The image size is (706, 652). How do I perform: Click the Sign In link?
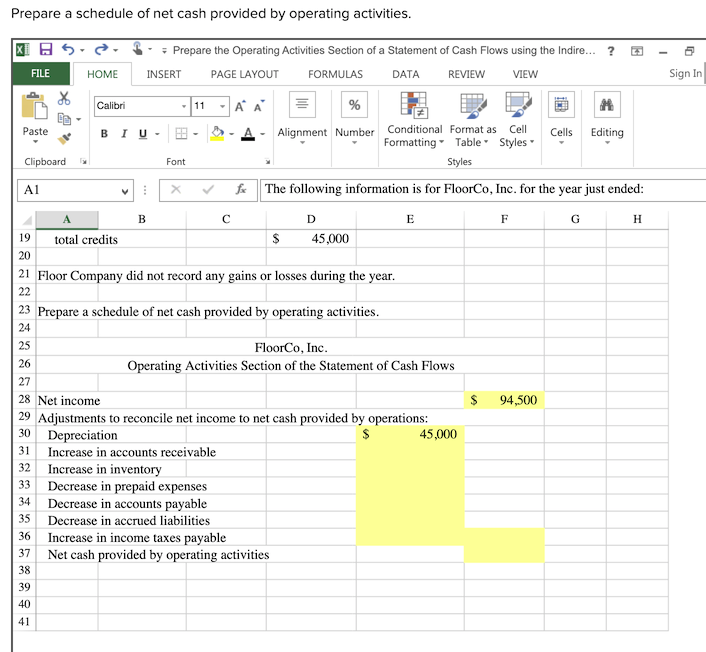[685, 73]
